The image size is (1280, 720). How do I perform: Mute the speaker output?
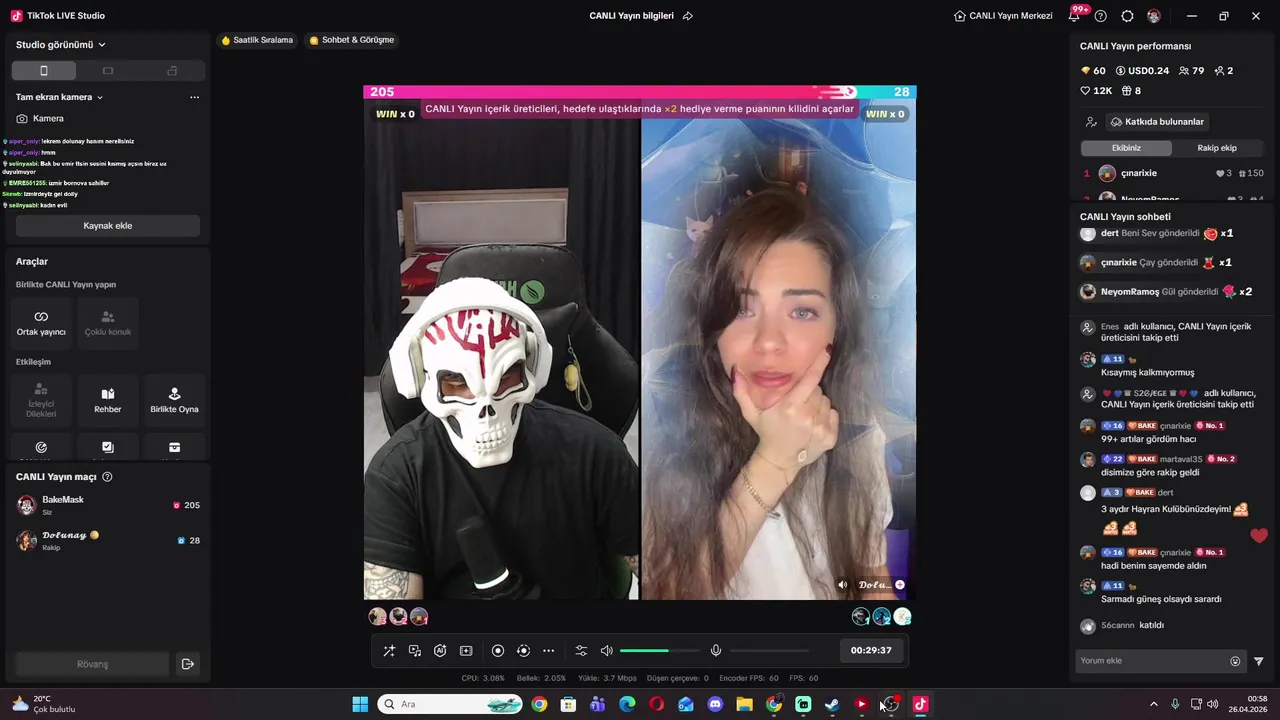pos(606,650)
